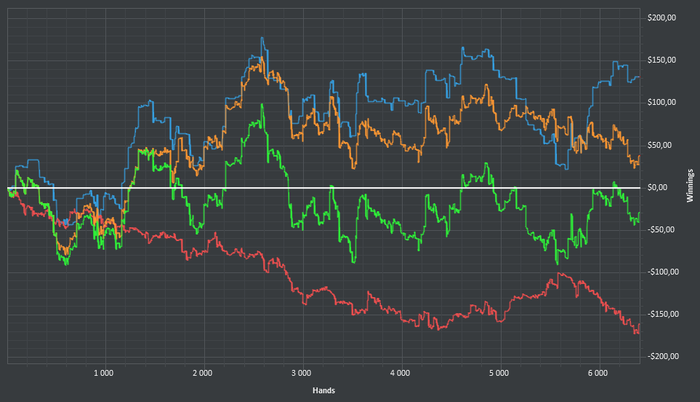700x402 pixels.
Task: Click the Hands axis title
Action: click(x=324, y=390)
